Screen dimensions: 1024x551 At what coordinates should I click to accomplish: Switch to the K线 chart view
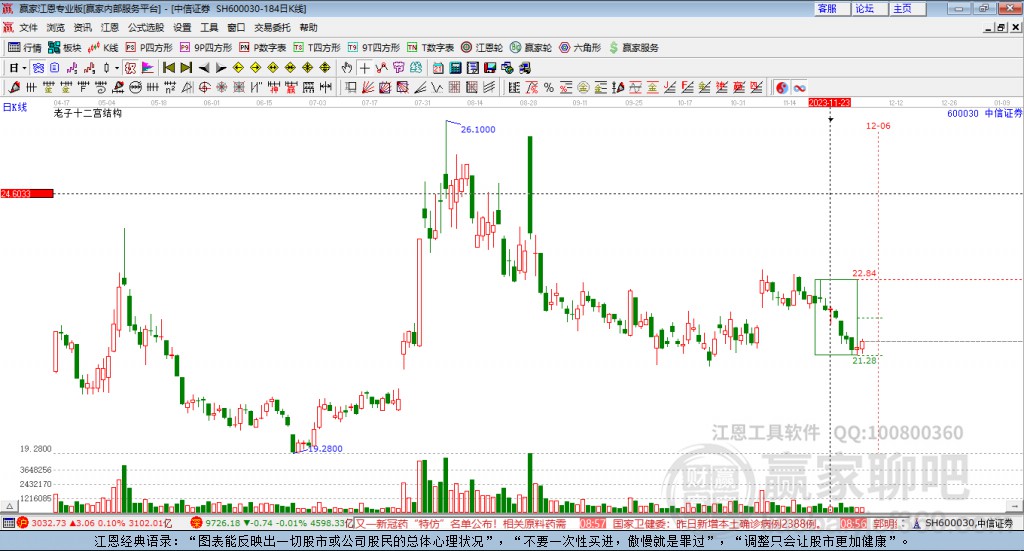pyautogui.click(x=103, y=48)
